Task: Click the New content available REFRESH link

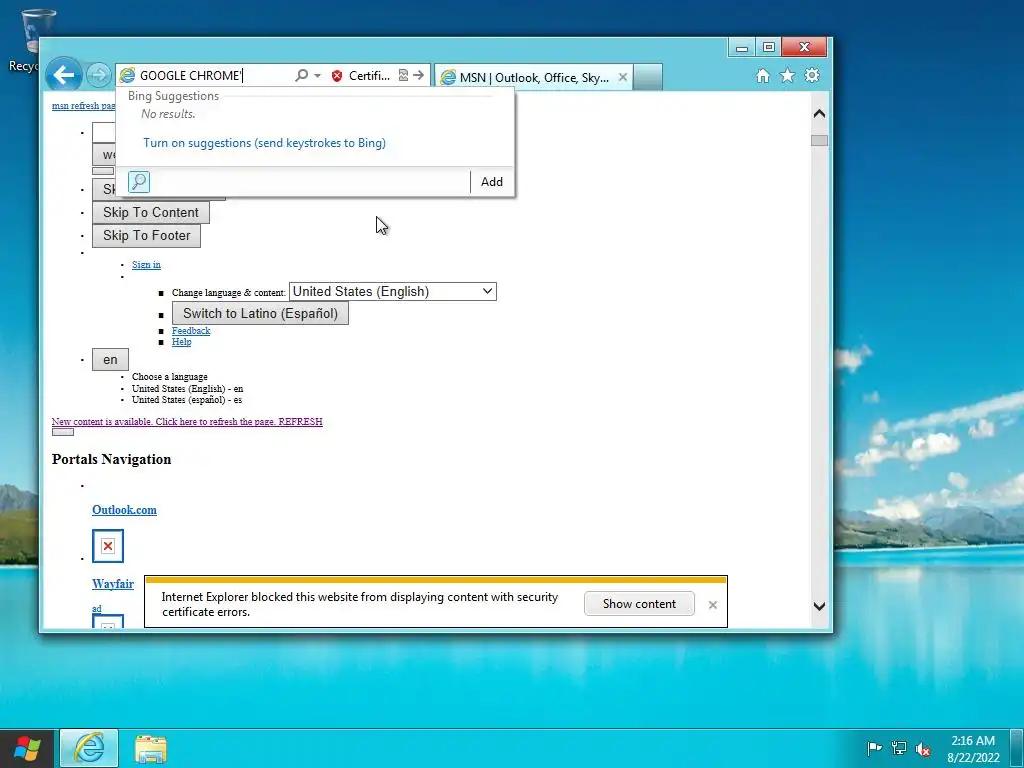Action: point(187,422)
